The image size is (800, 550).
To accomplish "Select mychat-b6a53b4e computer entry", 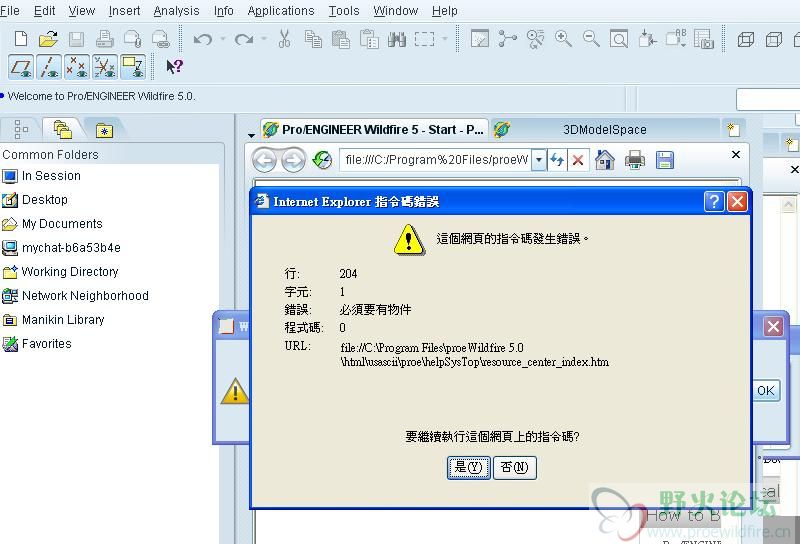I will (61, 248).
